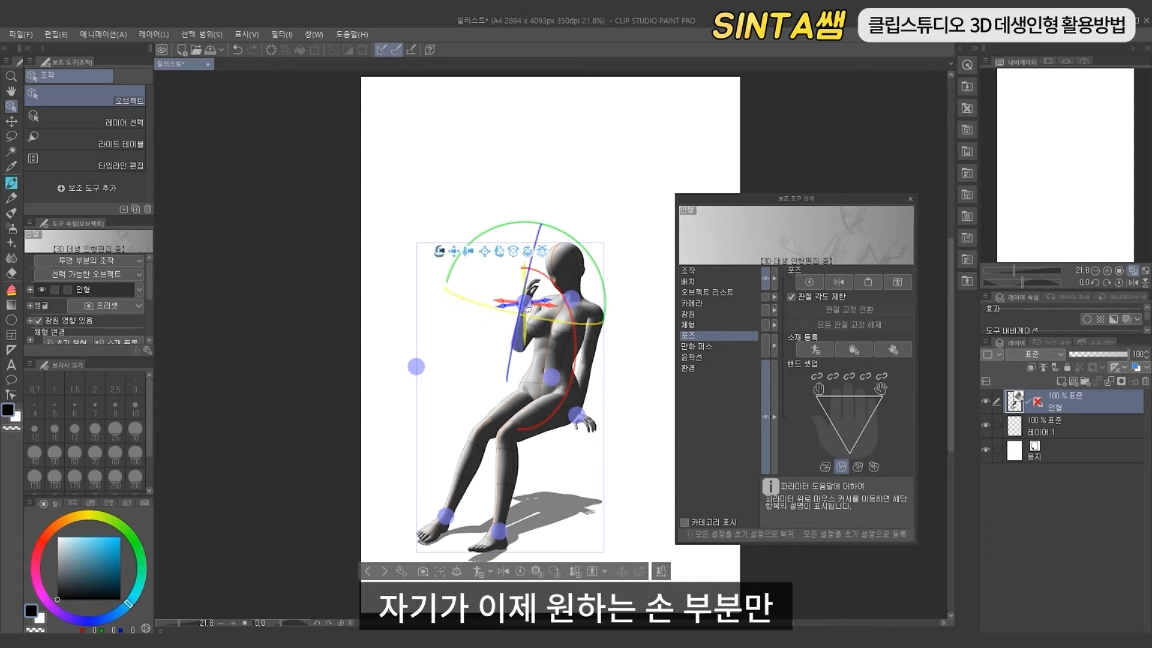Open the 레이어(L) menu
Viewport: 1152px width, 648px height.
[154, 35]
